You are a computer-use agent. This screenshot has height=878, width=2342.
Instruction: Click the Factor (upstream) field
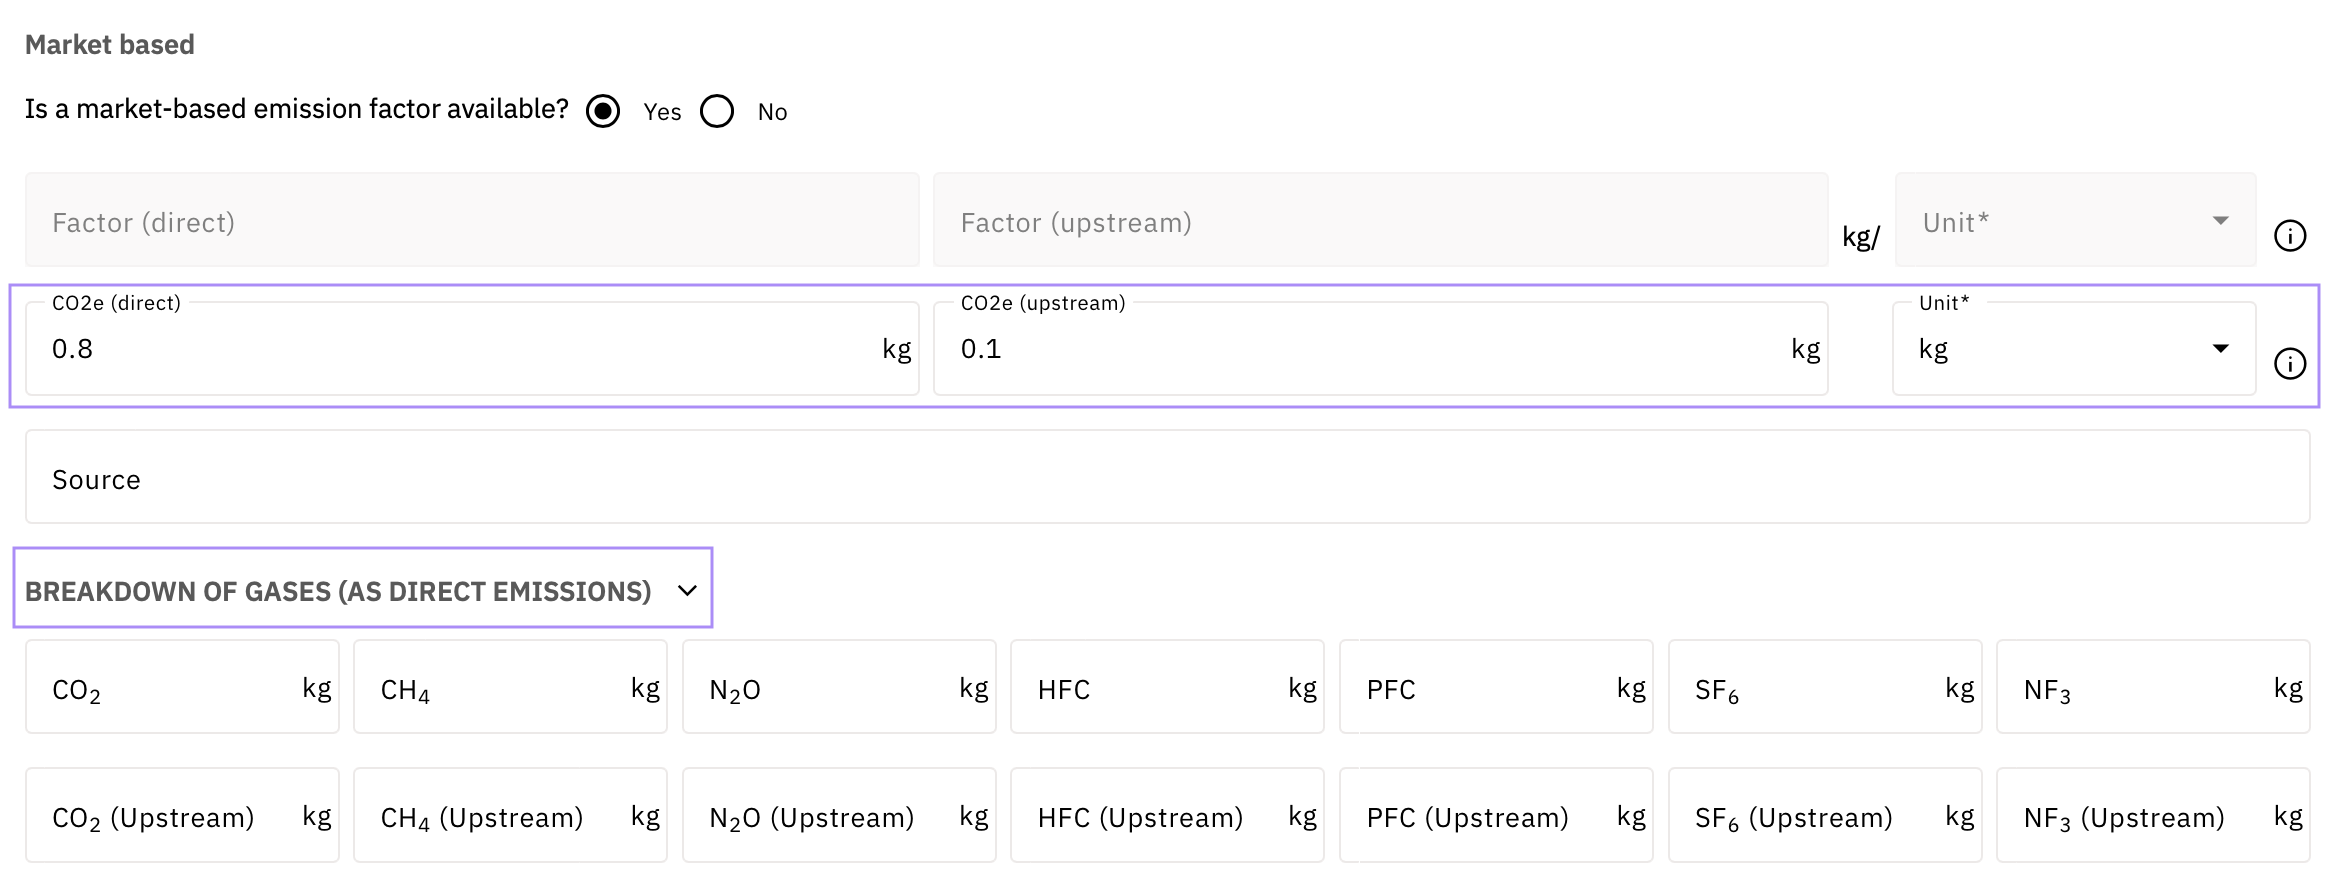tap(1379, 221)
